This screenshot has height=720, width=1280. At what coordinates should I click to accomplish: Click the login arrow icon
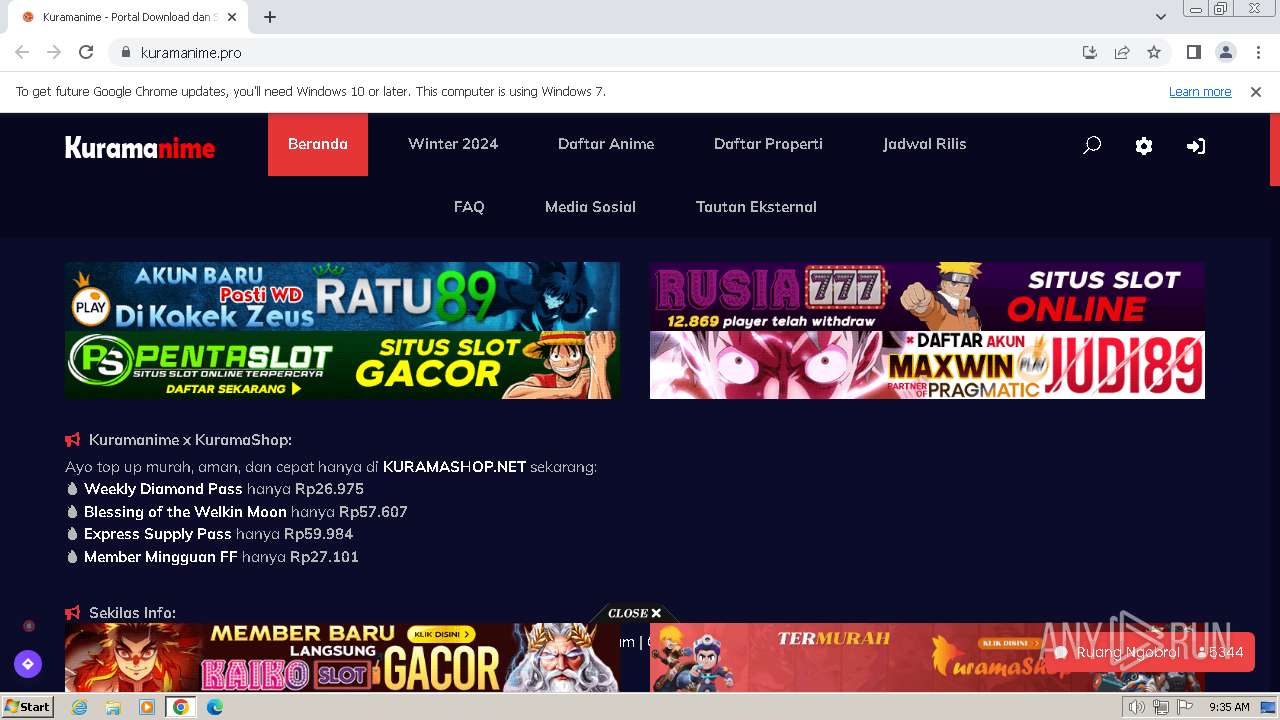click(1196, 145)
